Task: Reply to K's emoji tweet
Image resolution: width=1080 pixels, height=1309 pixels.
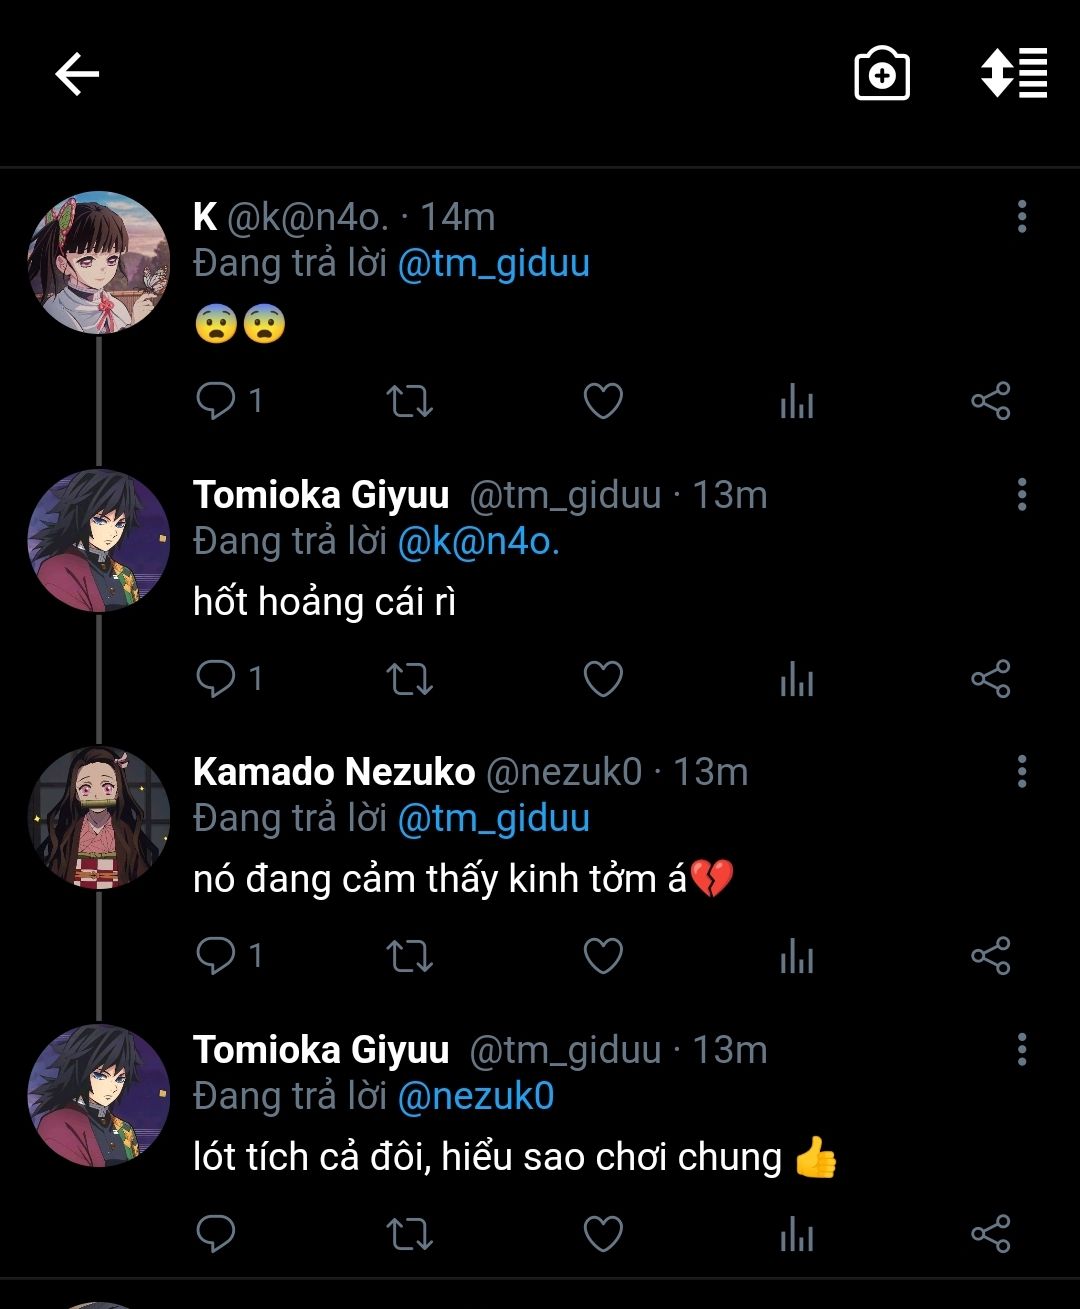Action: [216, 401]
